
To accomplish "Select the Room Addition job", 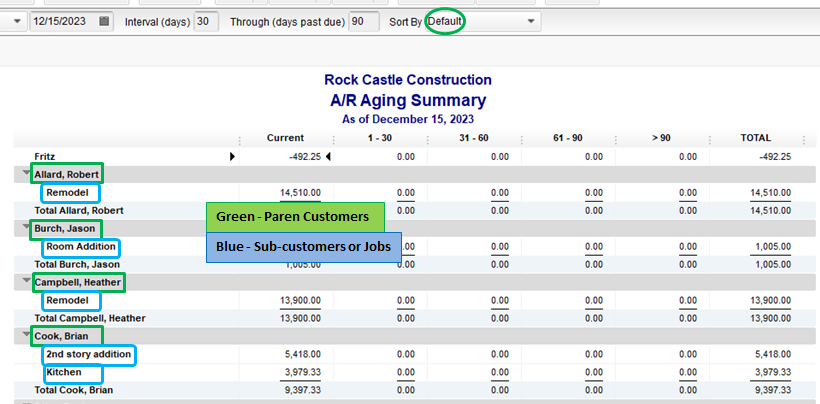I will coord(81,246).
